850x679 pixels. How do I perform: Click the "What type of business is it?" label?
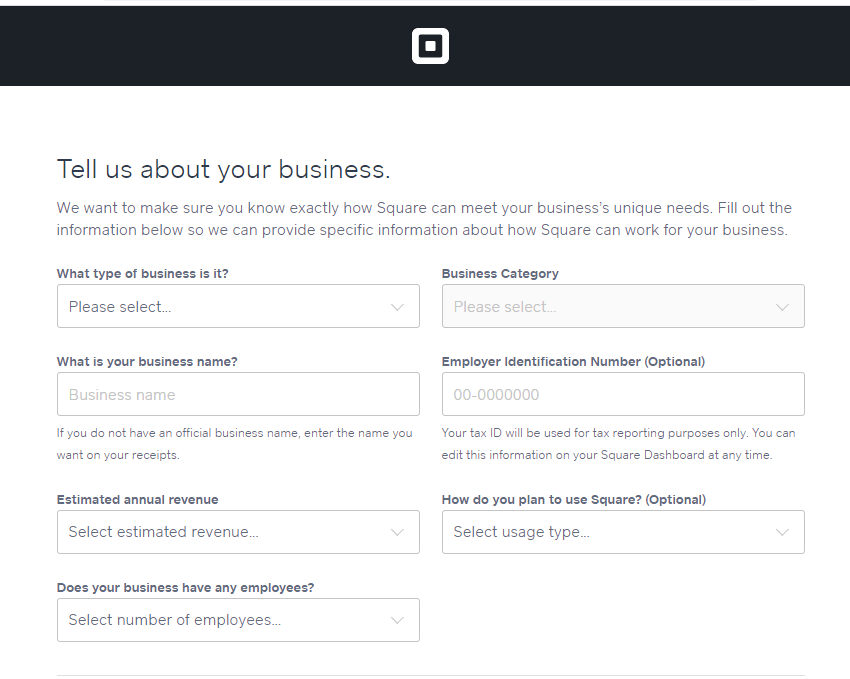click(143, 274)
